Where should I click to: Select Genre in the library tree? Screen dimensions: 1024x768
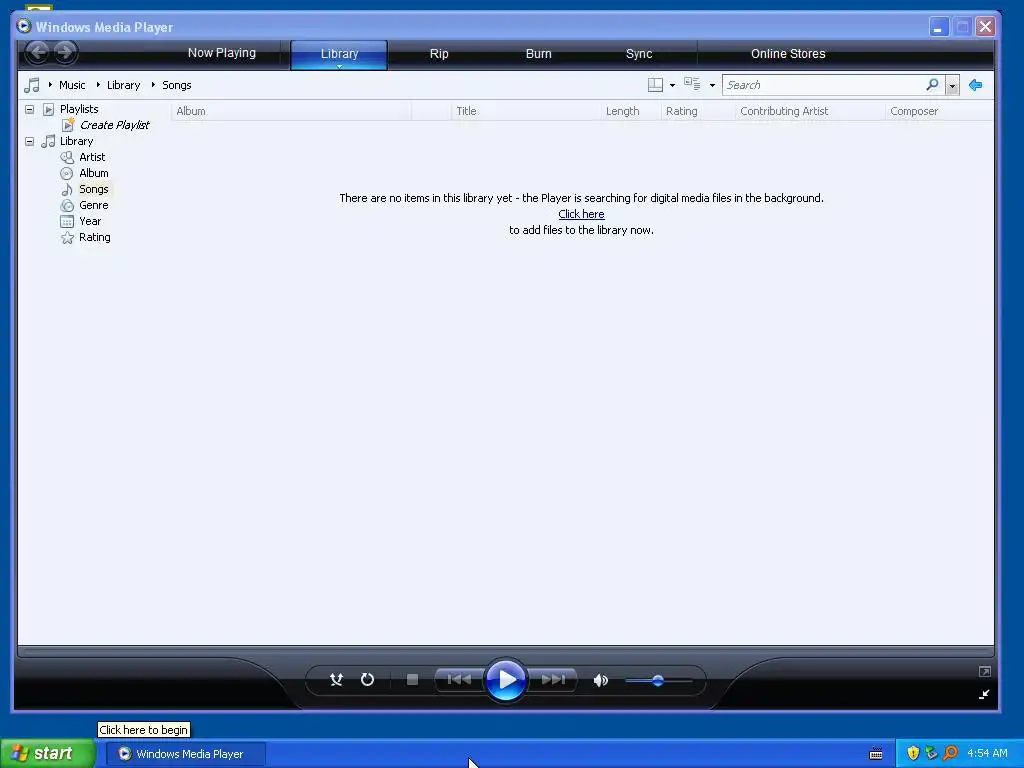[93, 205]
